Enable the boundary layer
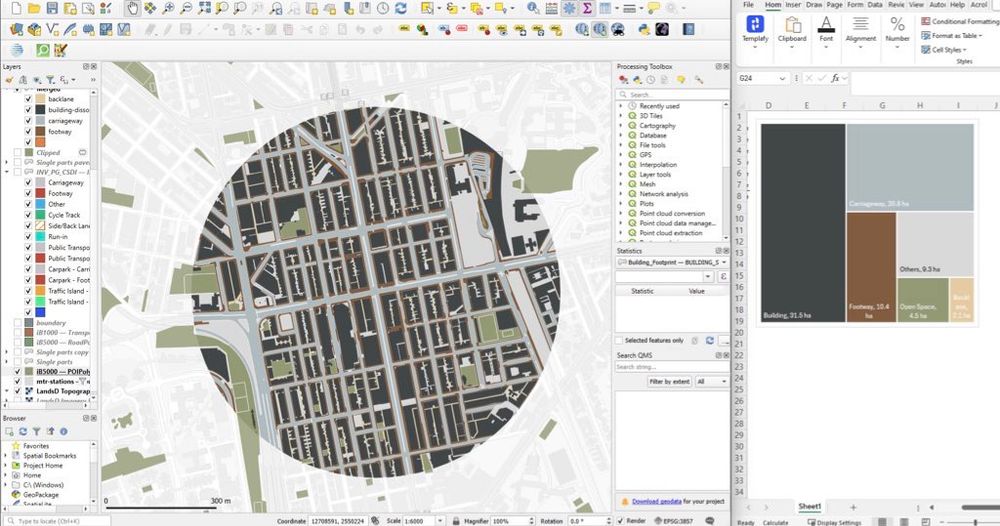Screen dimensions: 1000x526 click(17, 323)
